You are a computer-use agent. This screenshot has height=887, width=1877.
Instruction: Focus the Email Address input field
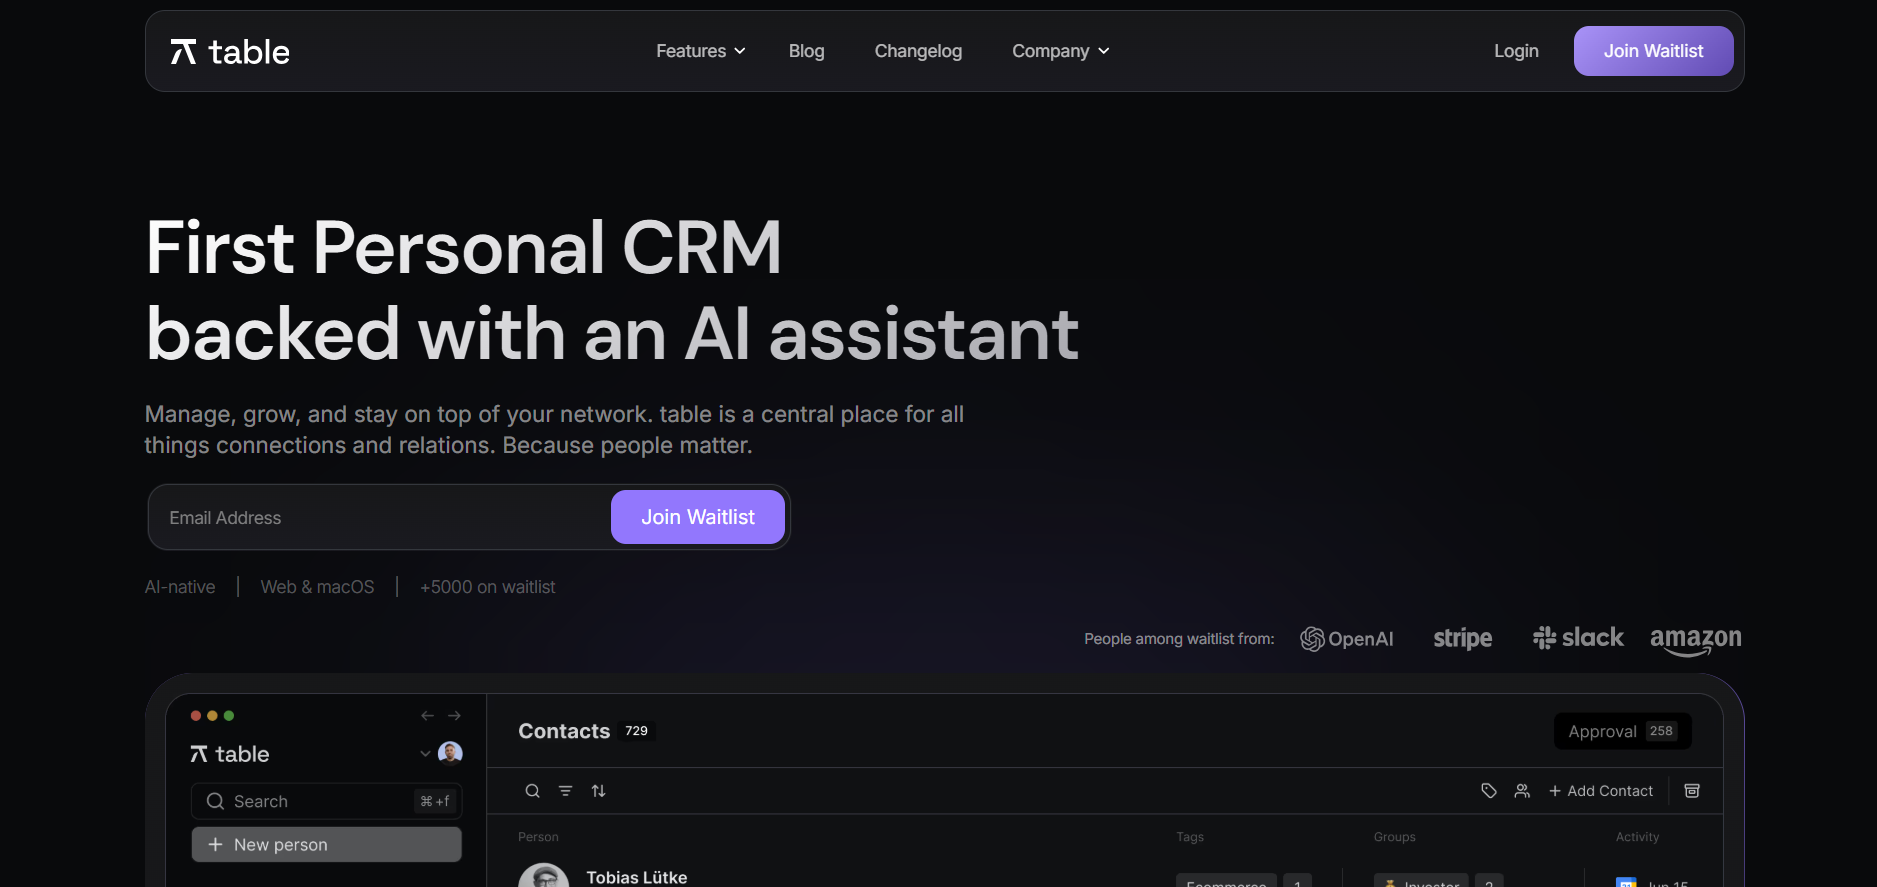click(380, 518)
